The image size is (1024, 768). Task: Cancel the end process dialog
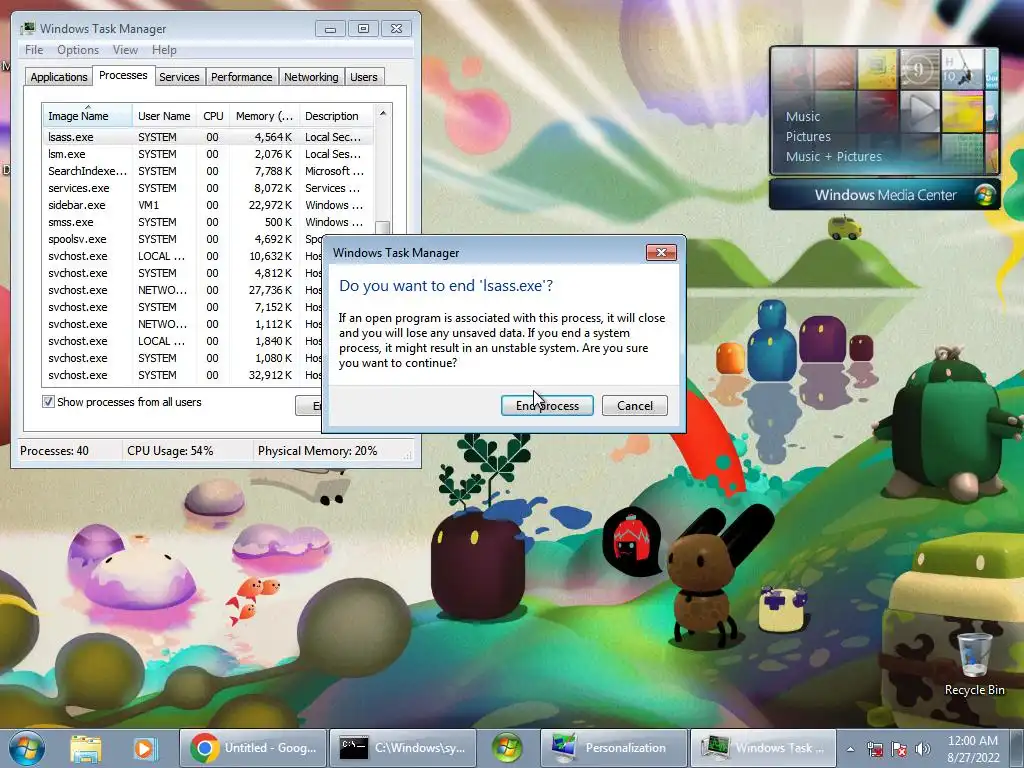click(634, 406)
